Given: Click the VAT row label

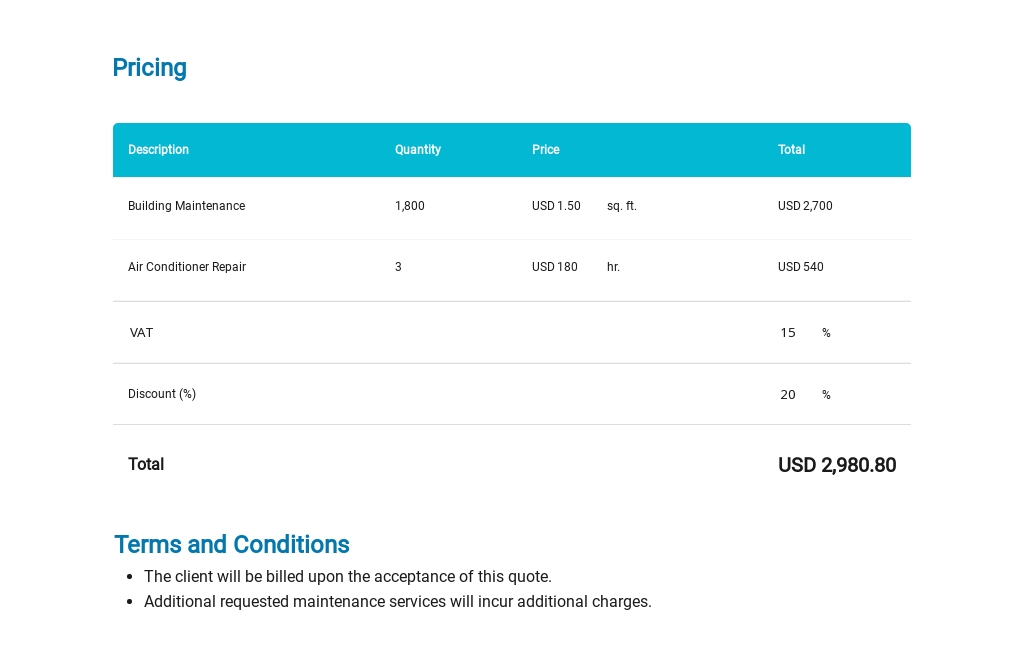Looking at the screenshot, I should point(141,333).
